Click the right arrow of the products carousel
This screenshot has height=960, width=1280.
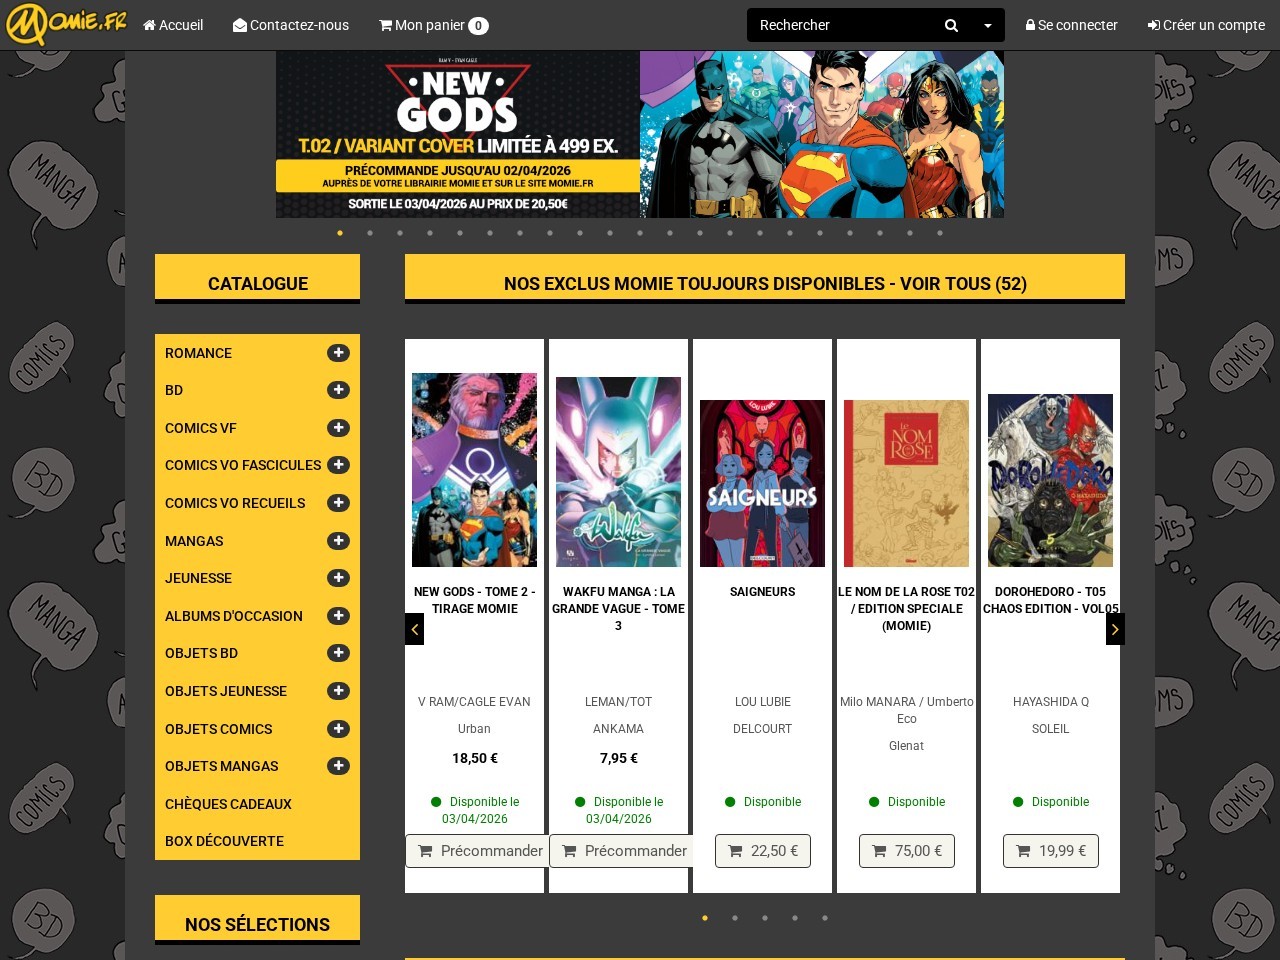[x=1114, y=629]
